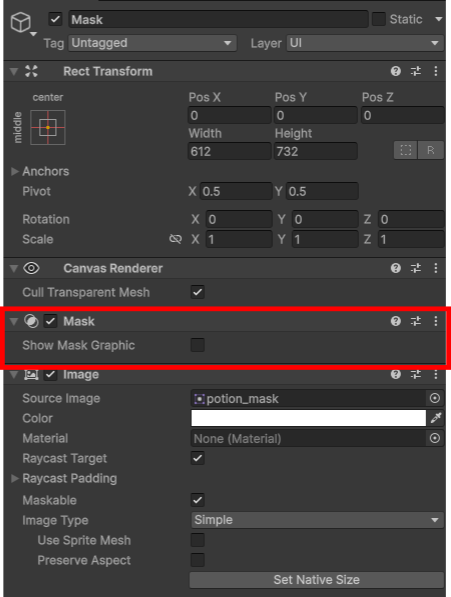Disable Cull Transparent Mesh checkbox
The image size is (451, 597).
pyautogui.click(x=198, y=292)
